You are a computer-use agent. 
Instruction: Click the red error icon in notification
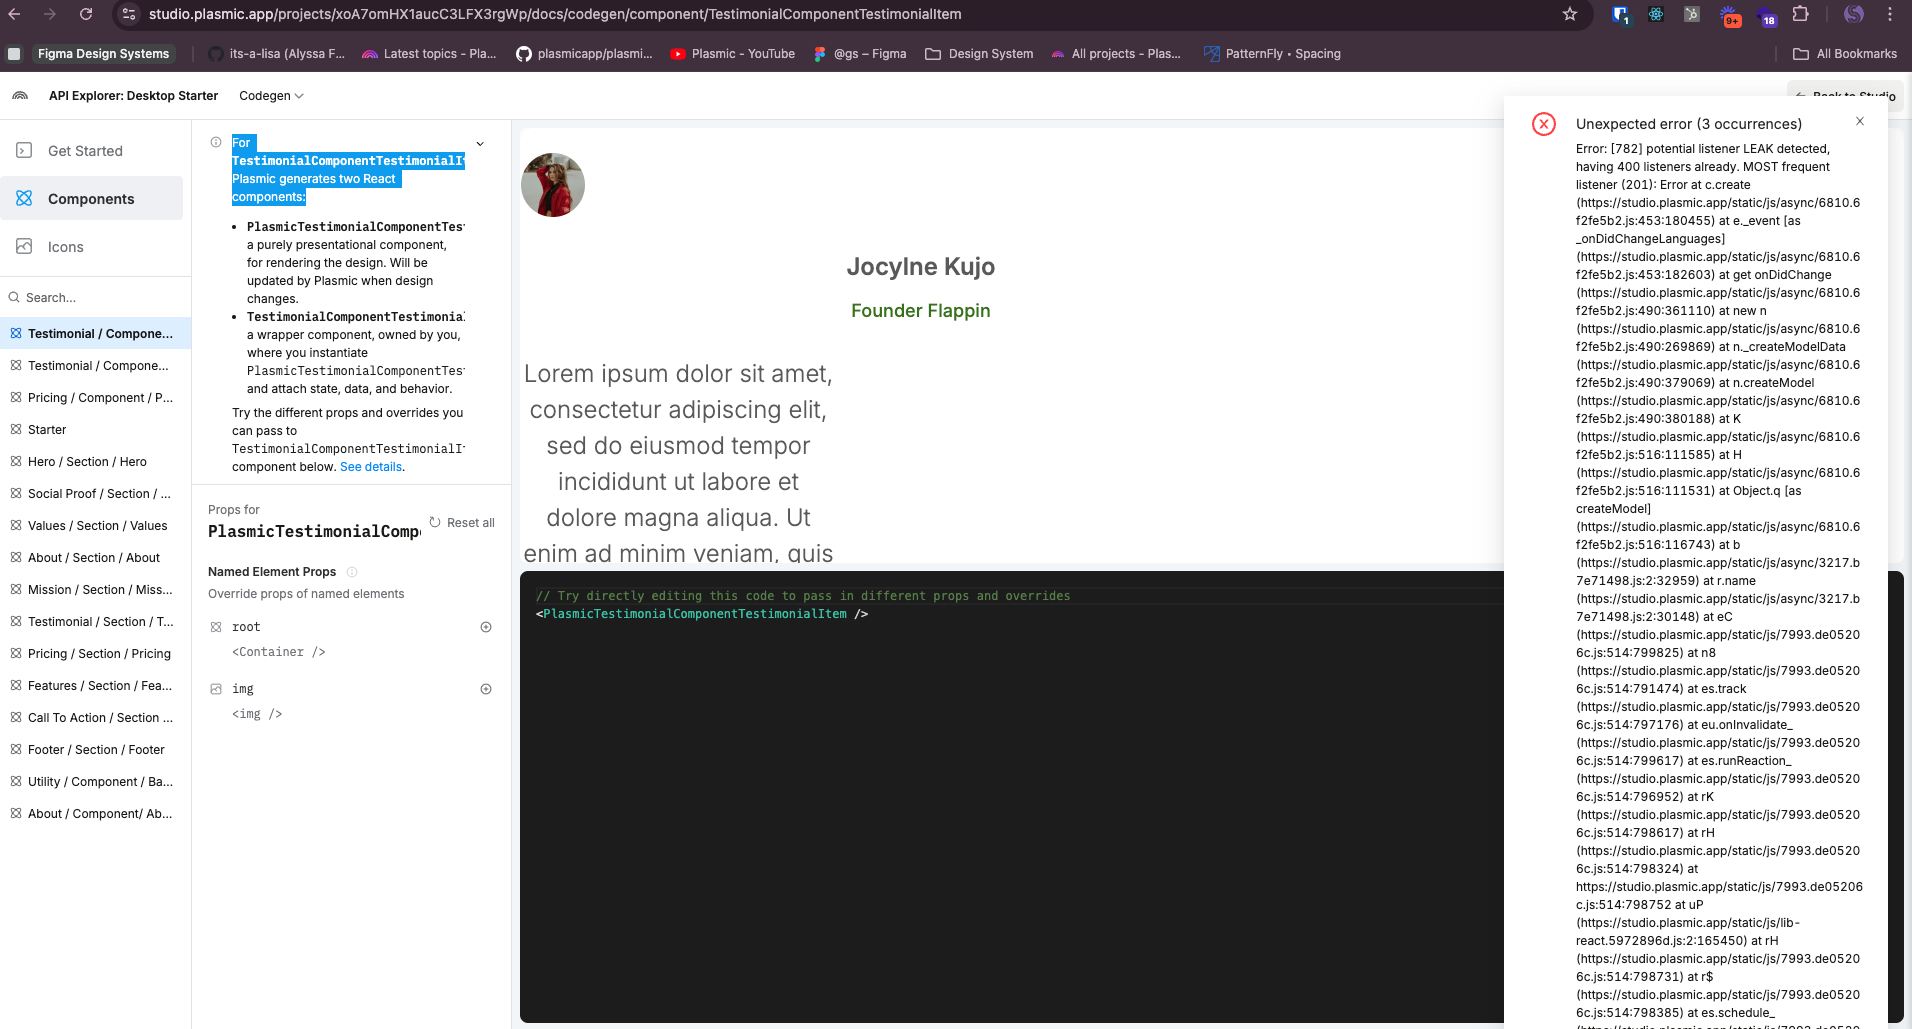coord(1544,124)
